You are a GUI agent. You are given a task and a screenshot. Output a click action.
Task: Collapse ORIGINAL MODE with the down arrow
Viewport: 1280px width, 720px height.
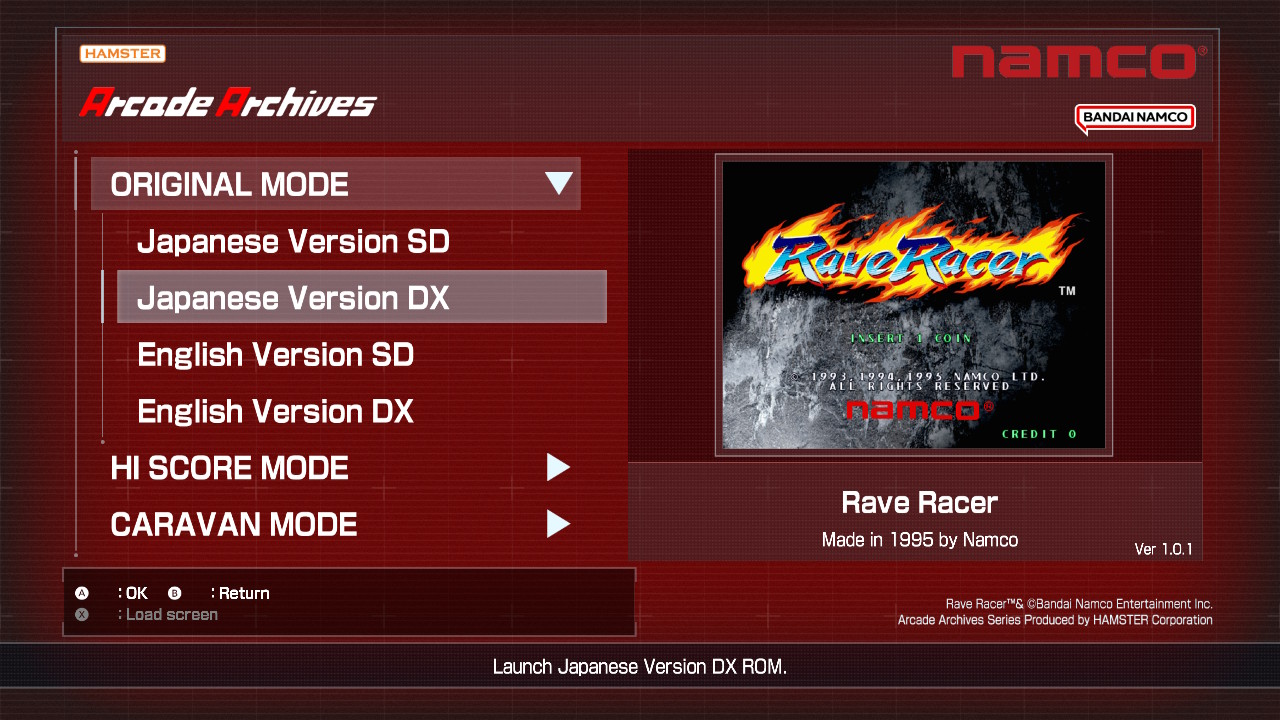point(558,184)
